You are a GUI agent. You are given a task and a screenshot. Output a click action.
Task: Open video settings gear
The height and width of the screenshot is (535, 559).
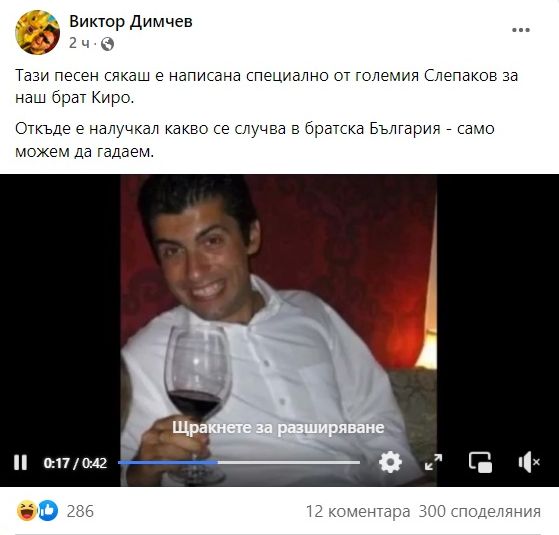[x=390, y=462]
